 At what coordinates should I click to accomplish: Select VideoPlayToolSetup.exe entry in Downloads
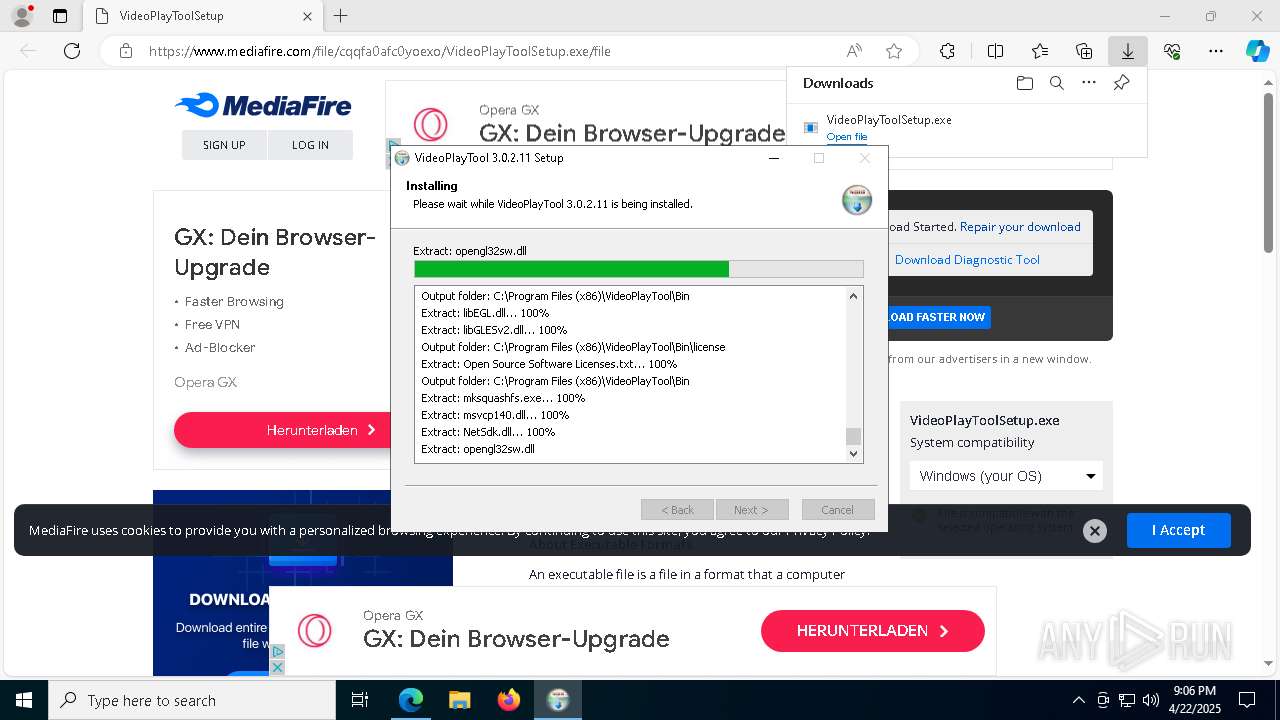click(966, 128)
